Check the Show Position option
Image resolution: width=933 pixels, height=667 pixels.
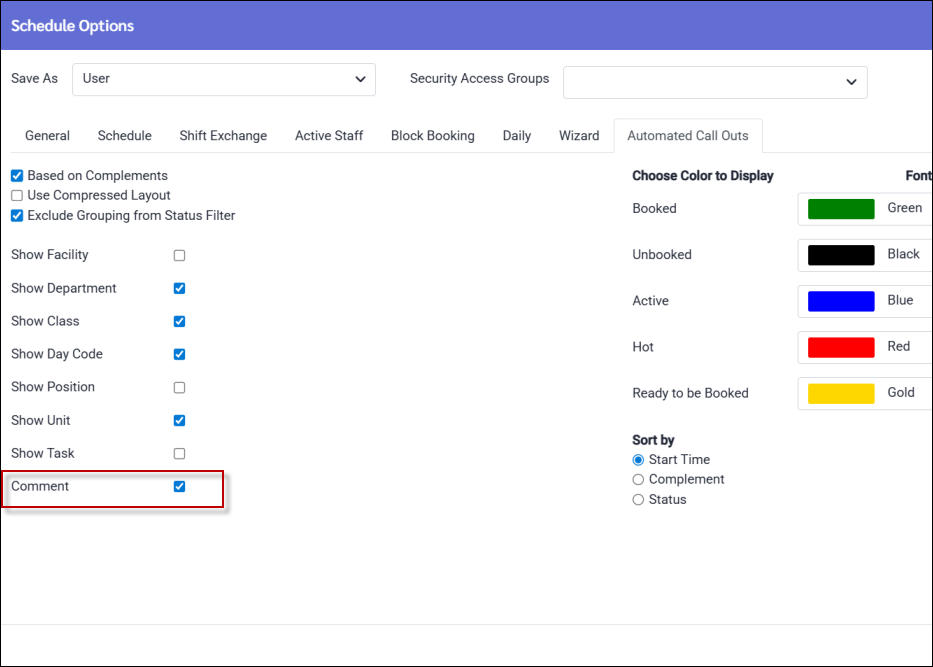click(180, 388)
